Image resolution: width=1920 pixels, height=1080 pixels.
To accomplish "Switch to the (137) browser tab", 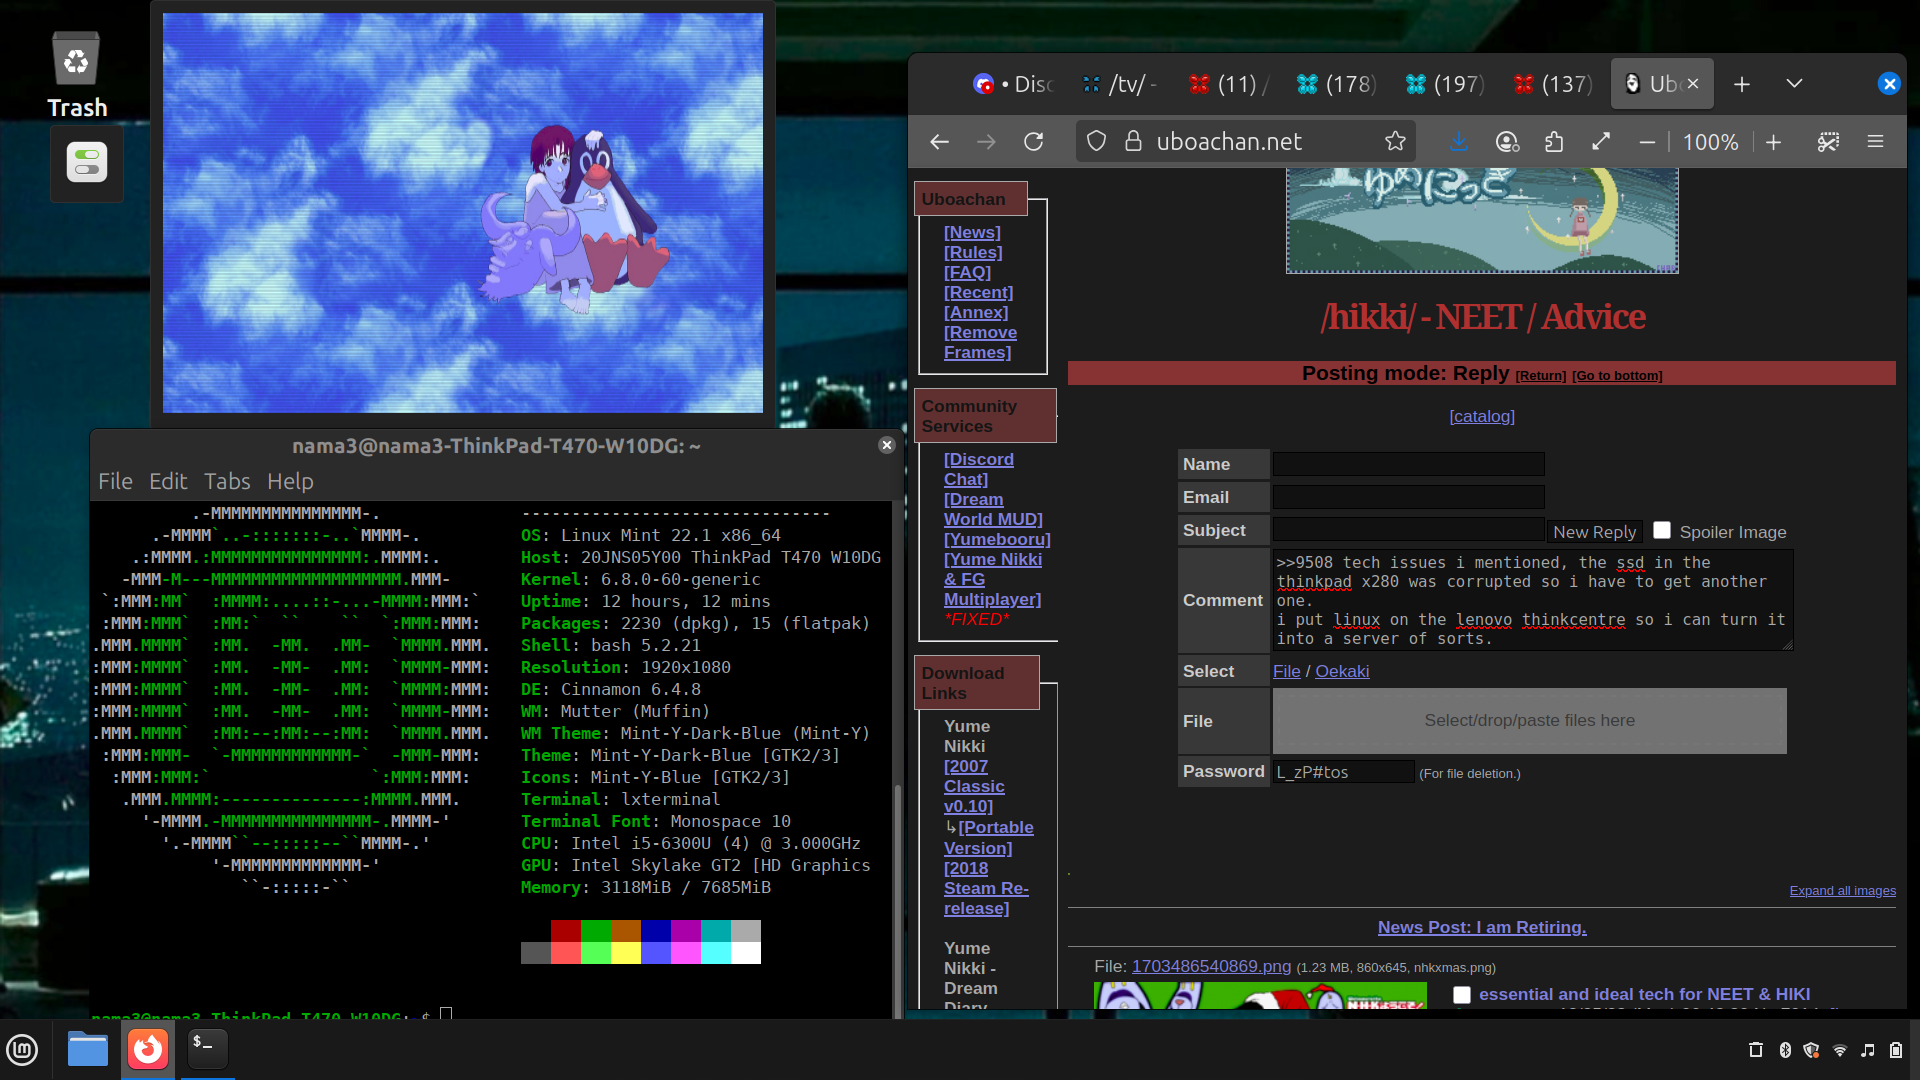I will coord(1552,84).
